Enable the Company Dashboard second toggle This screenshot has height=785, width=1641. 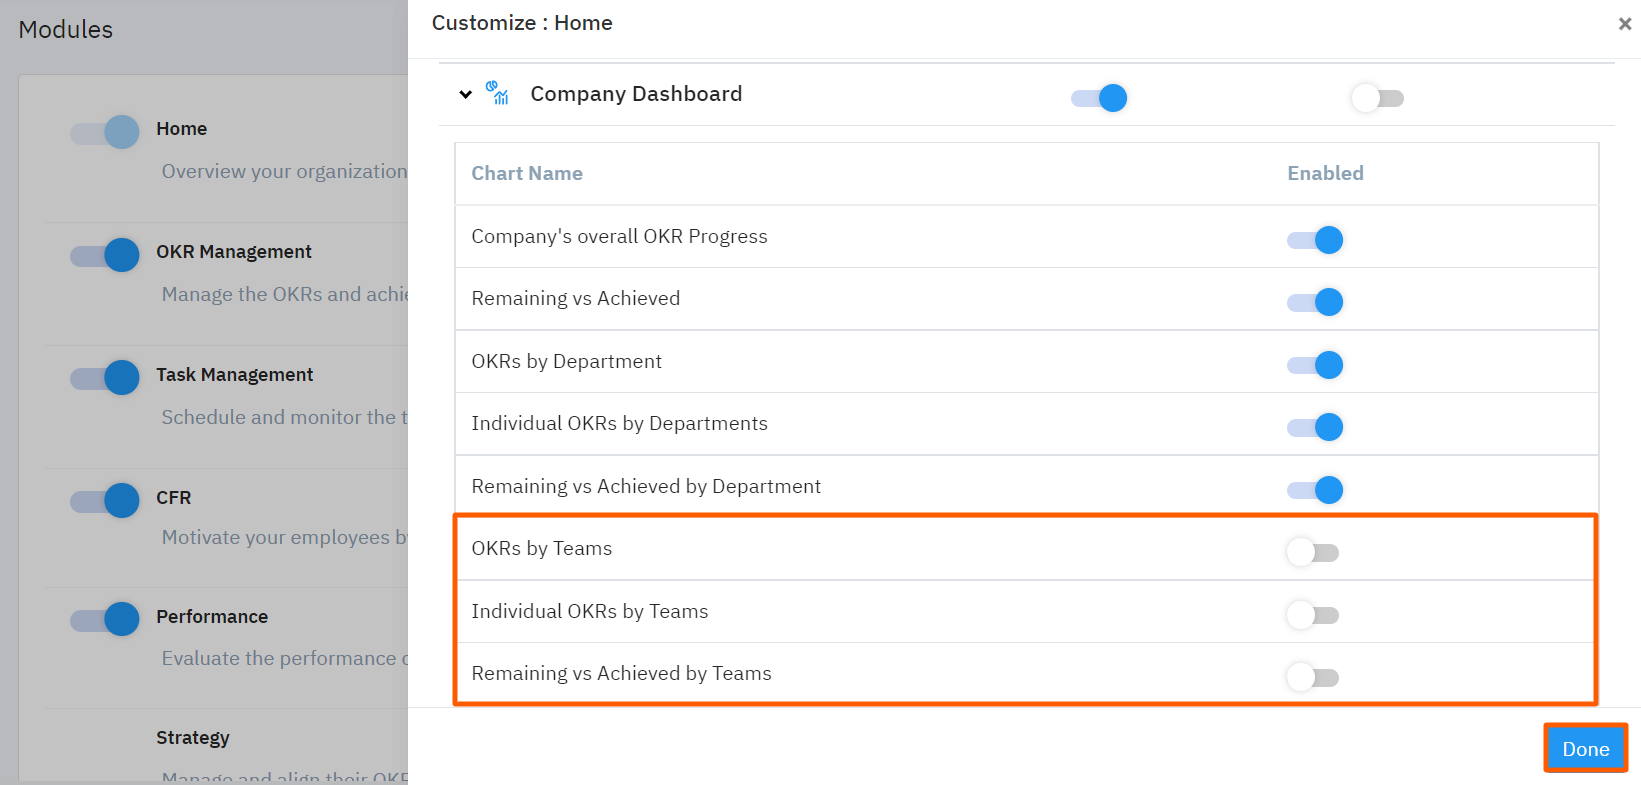[x=1377, y=98]
